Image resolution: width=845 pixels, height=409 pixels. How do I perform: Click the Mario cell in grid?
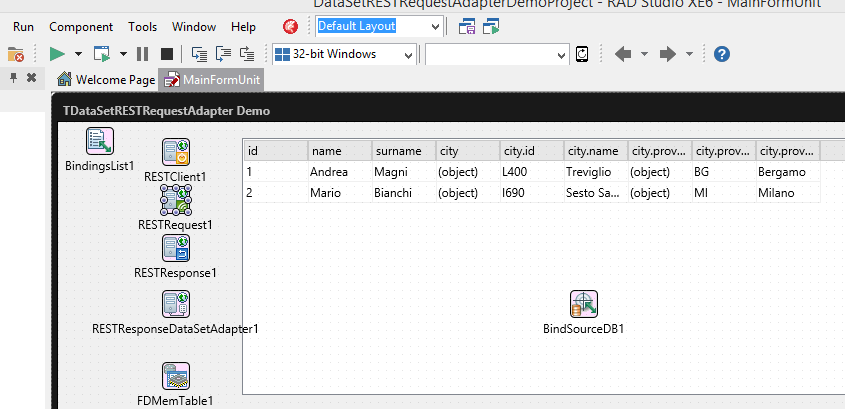340,193
